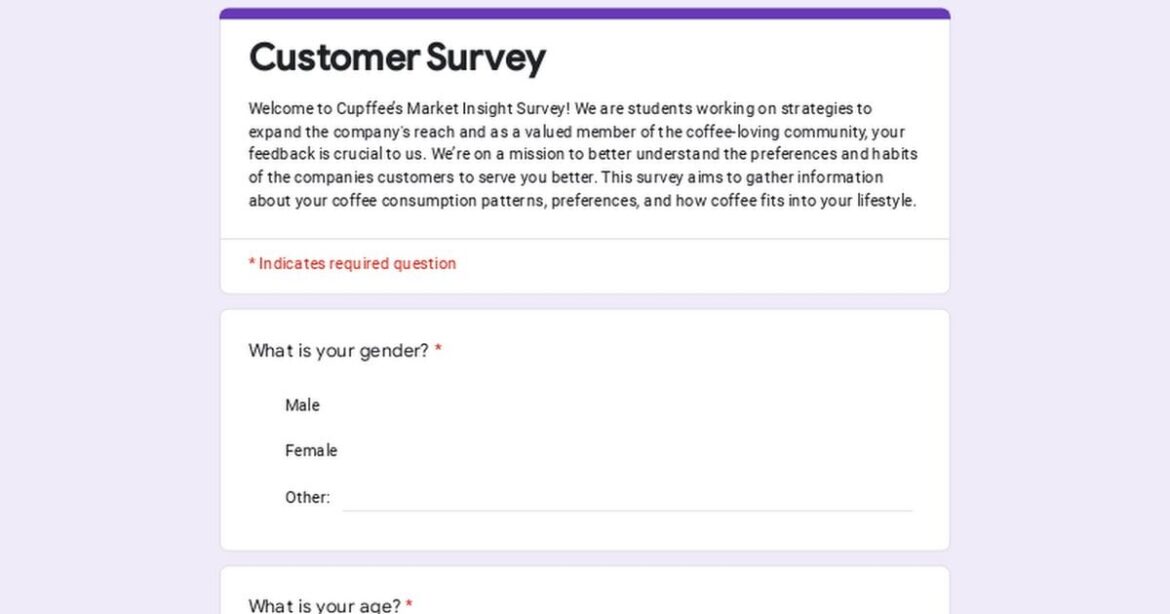Click the Other text entry line
Screen dimensions: 1170x614
[630, 505]
